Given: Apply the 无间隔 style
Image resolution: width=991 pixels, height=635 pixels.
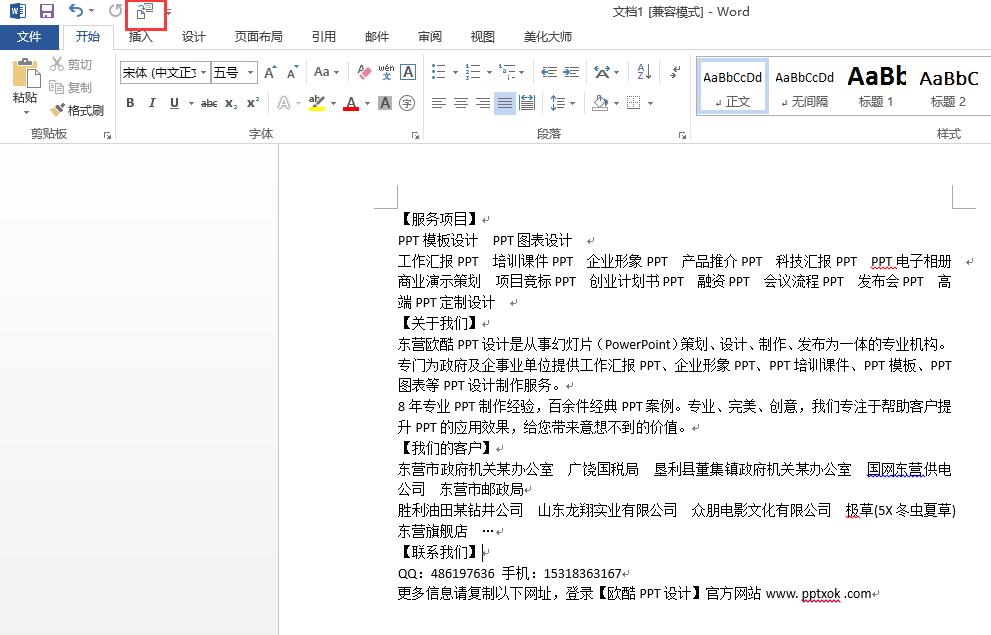Looking at the screenshot, I should (x=805, y=87).
